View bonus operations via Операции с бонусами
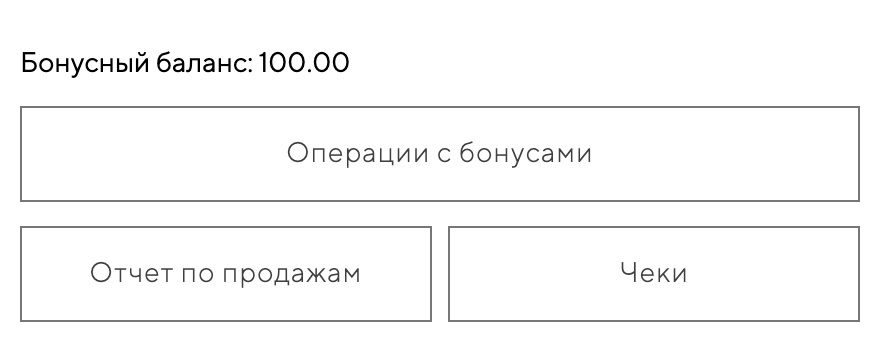Viewport: 880px width, 360px height. pos(439,153)
